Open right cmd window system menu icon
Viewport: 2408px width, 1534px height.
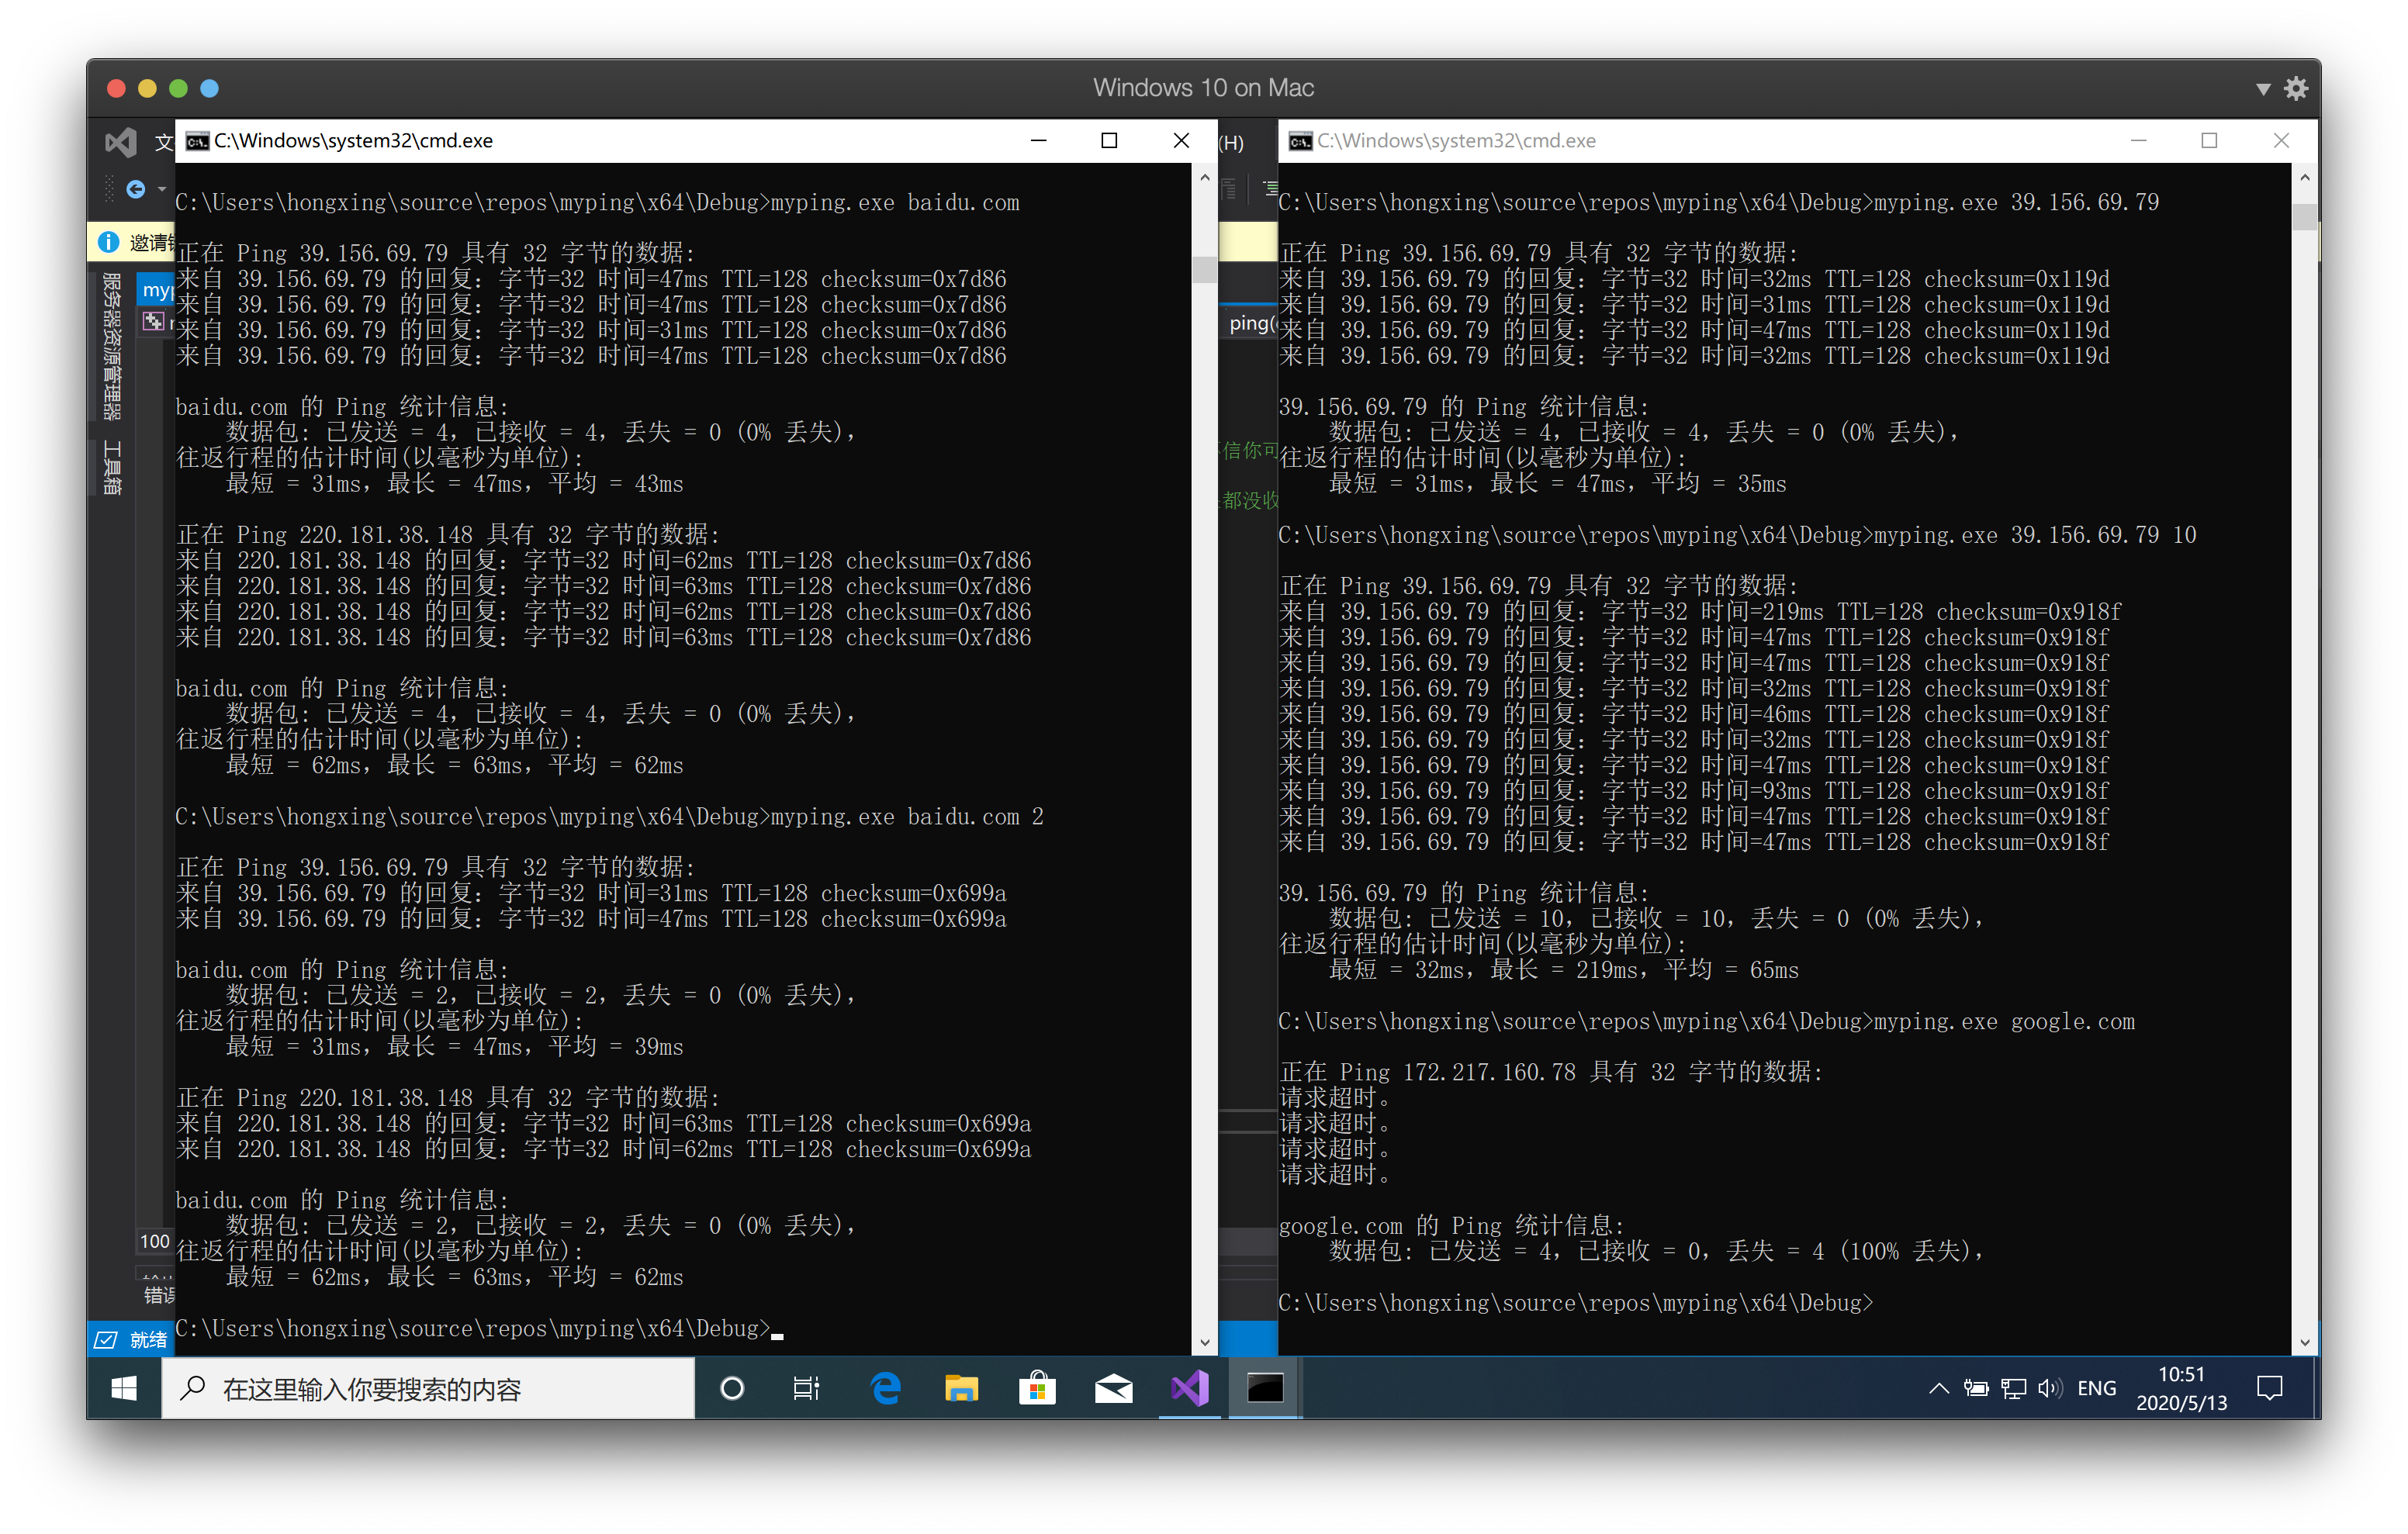click(x=1300, y=141)
